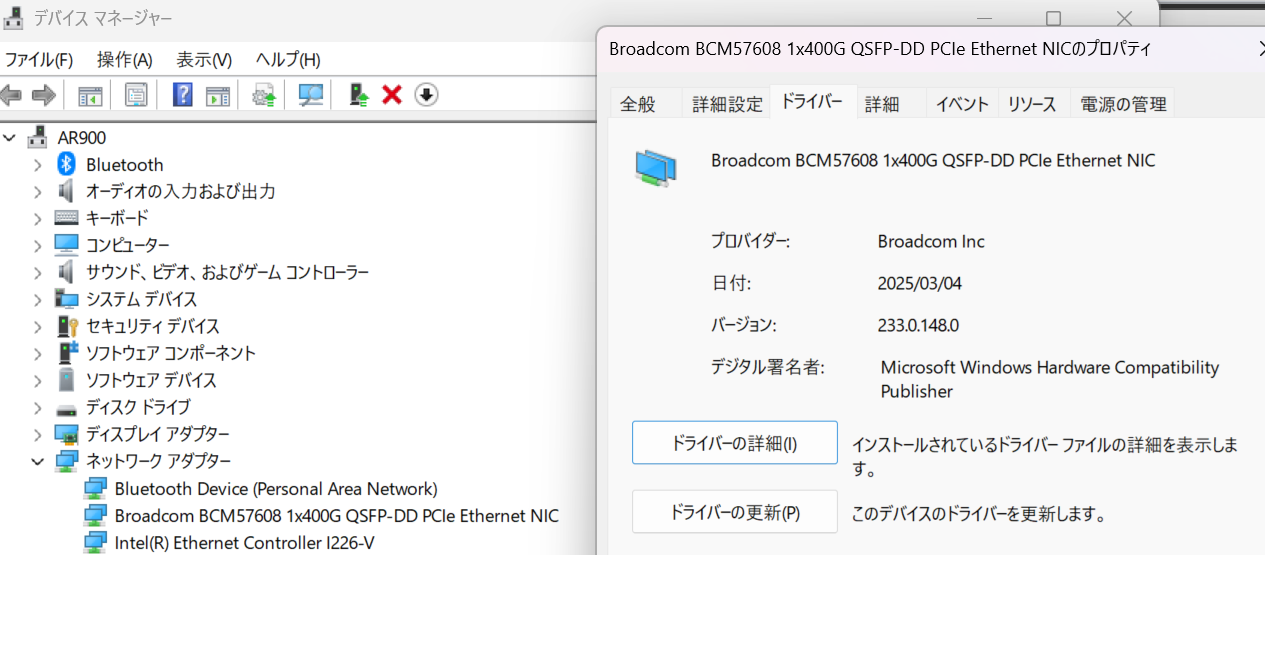
Task: Open the blue Help question mark icon
Action: (182, 95)
